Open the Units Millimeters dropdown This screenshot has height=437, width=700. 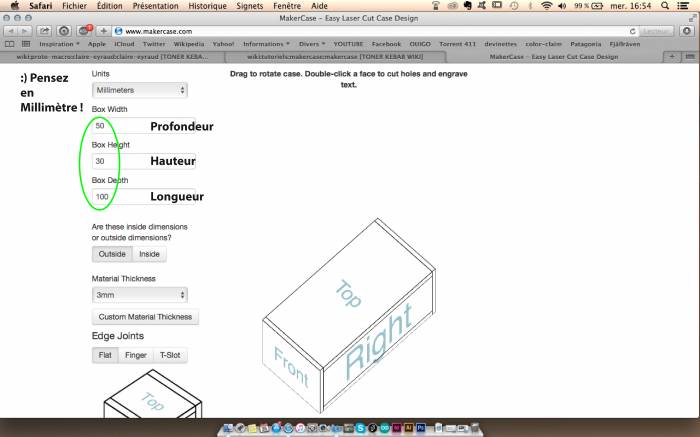139,90
